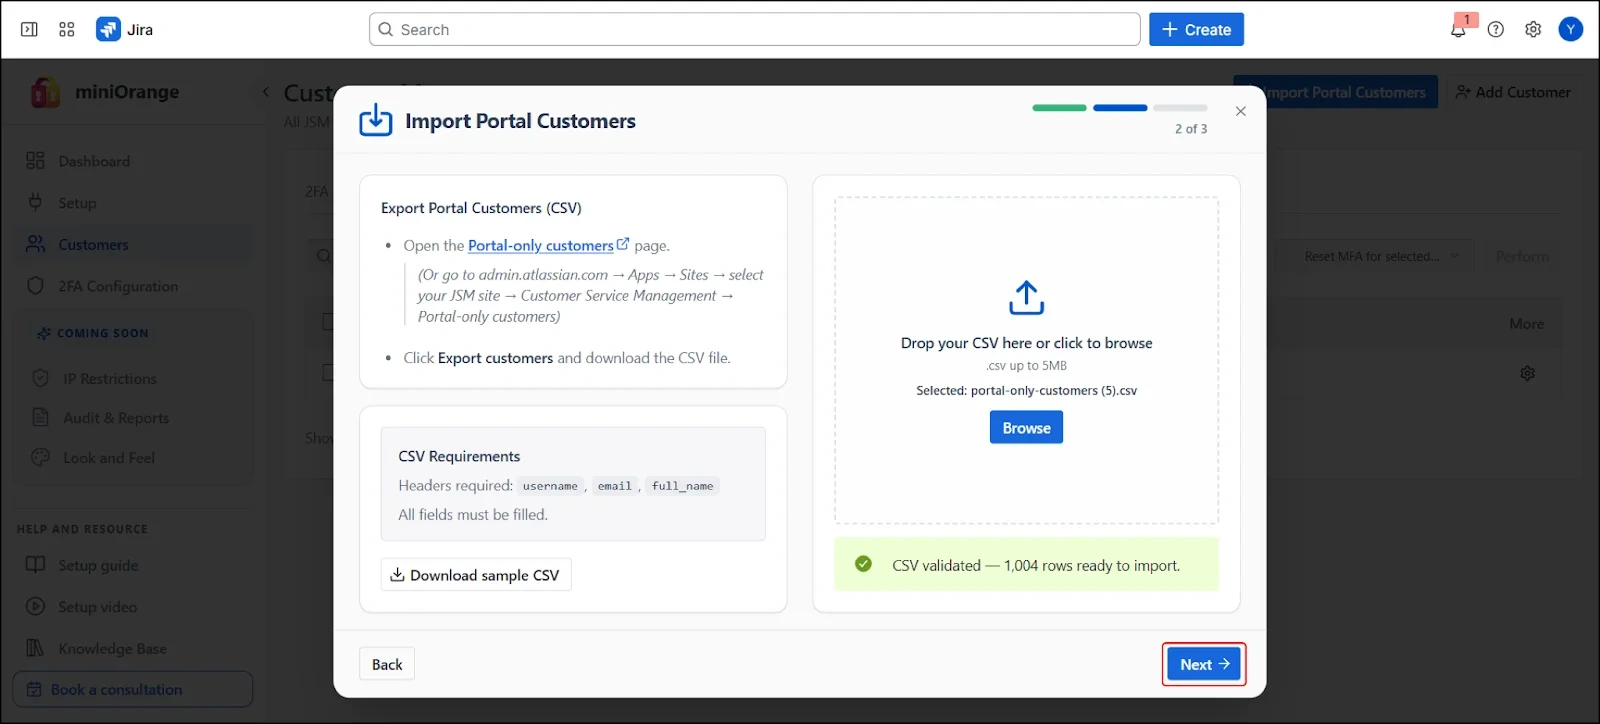The height and width of the screenshot is (724, 1600).
Task: Click the 'Selected: portal-only-customers (5).csv' text
Action: coord(1027,391)
